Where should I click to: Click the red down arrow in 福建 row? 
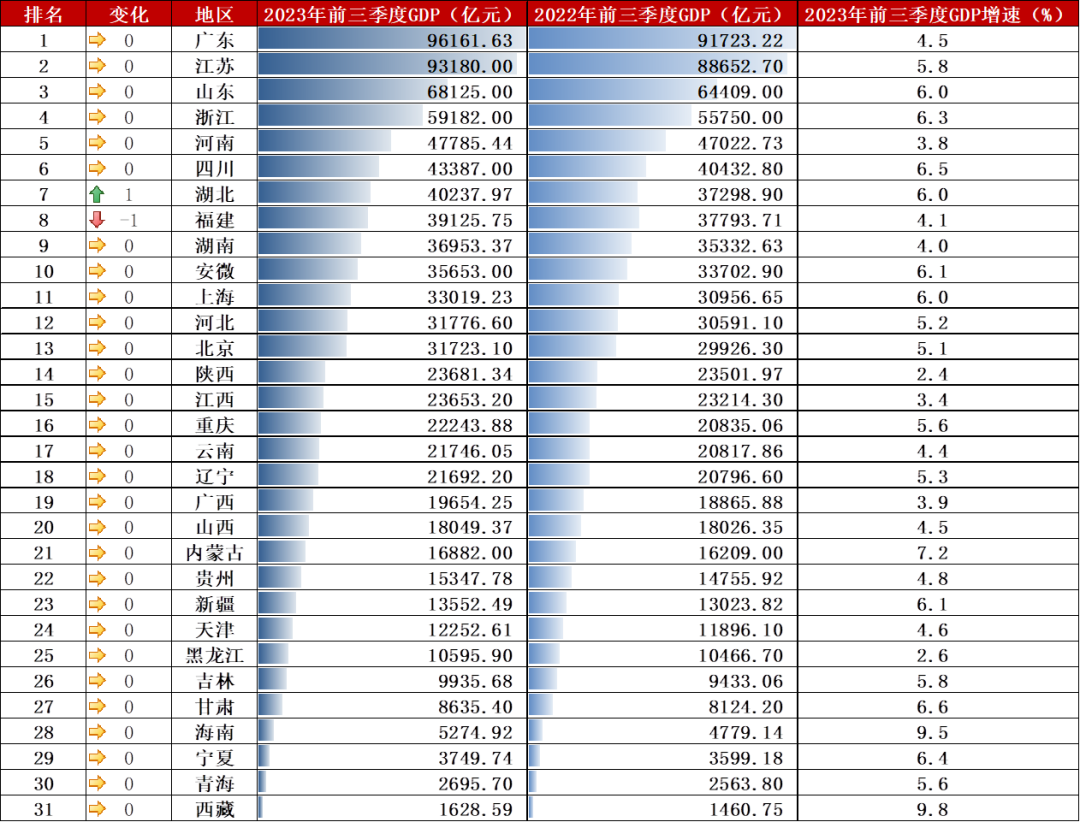(x=97, y=220)
